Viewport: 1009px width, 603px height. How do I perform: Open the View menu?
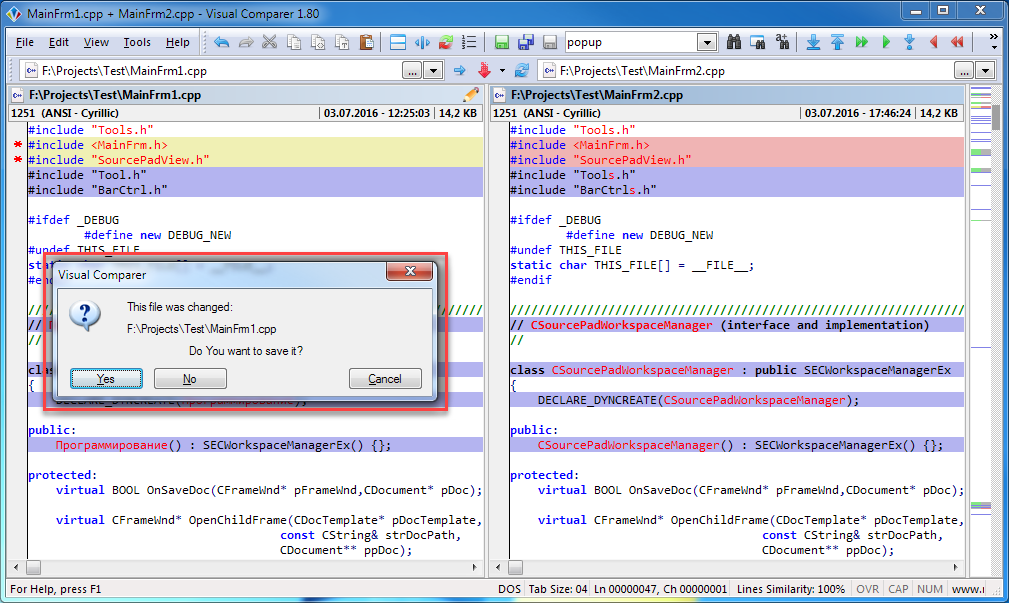(x=96, y=42)
